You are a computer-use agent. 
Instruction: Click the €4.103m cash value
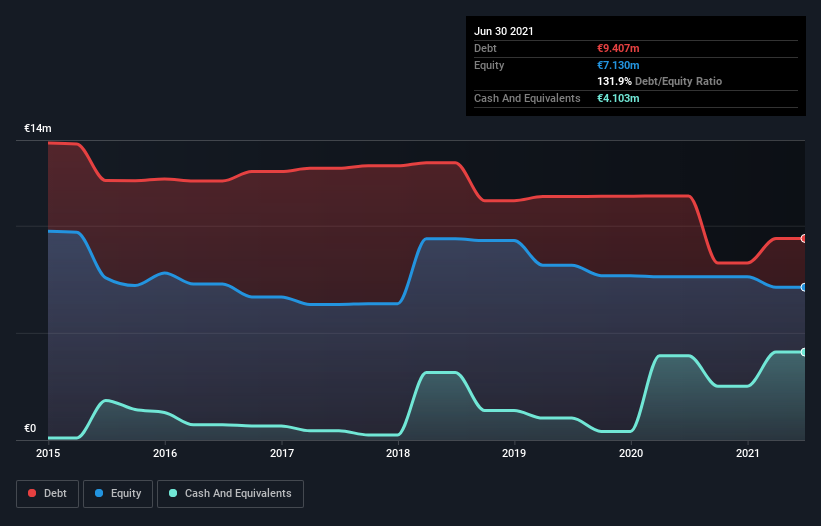pyautogui.click(x=618, y=98)
